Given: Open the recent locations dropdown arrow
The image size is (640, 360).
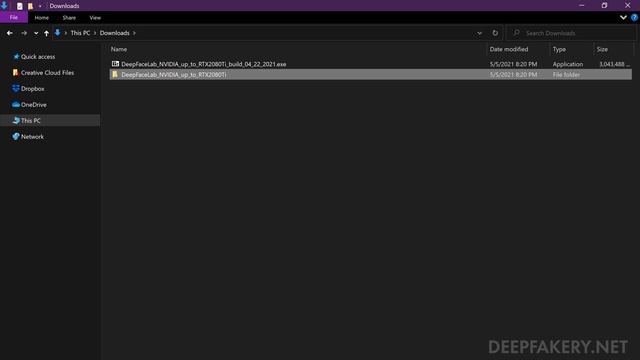Looking at the screenshot, I should (x=36, y=33).
